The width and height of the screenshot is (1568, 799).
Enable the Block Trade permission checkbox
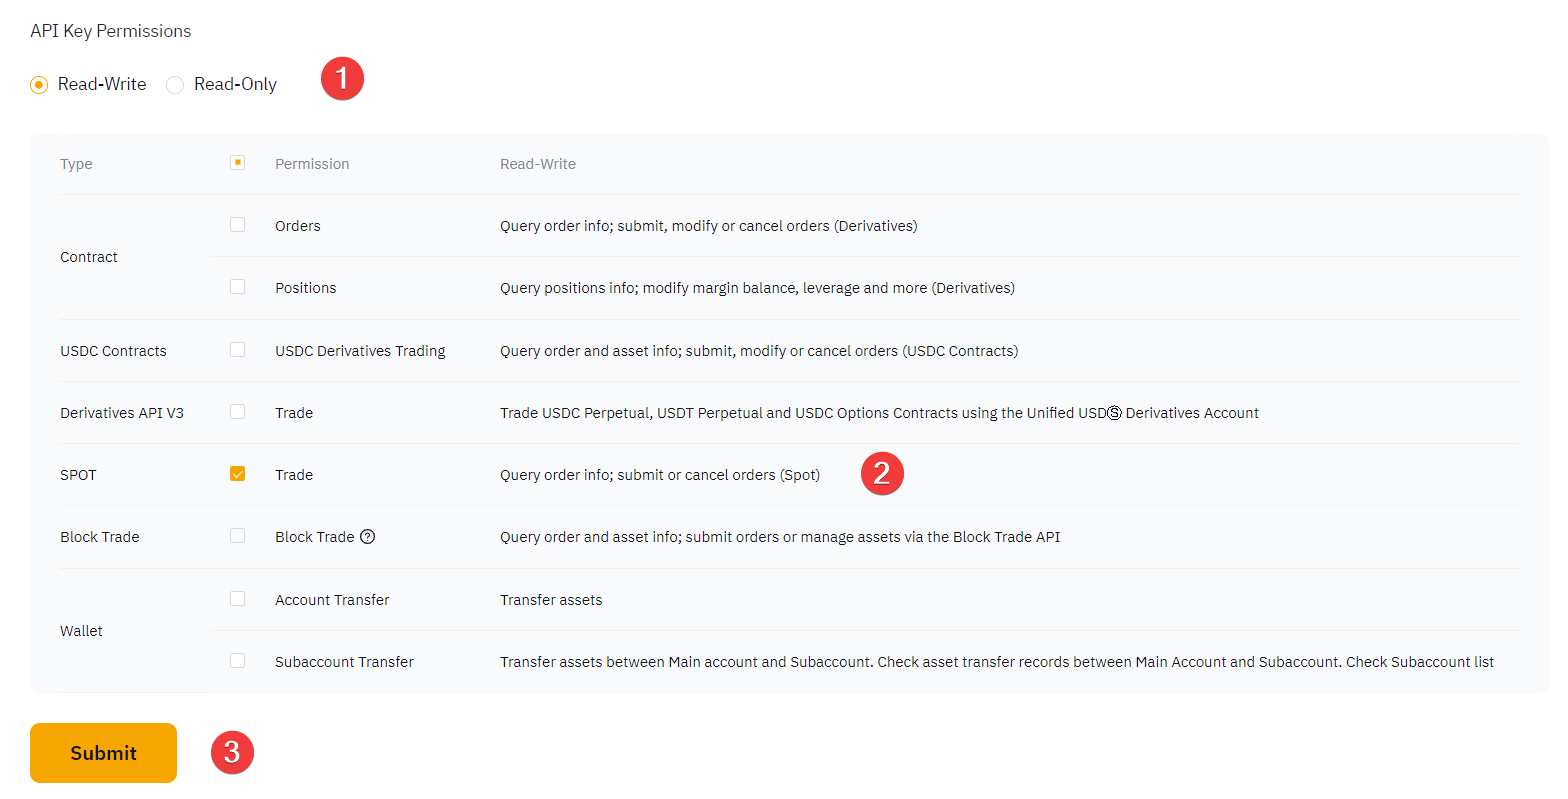point(237,536)
